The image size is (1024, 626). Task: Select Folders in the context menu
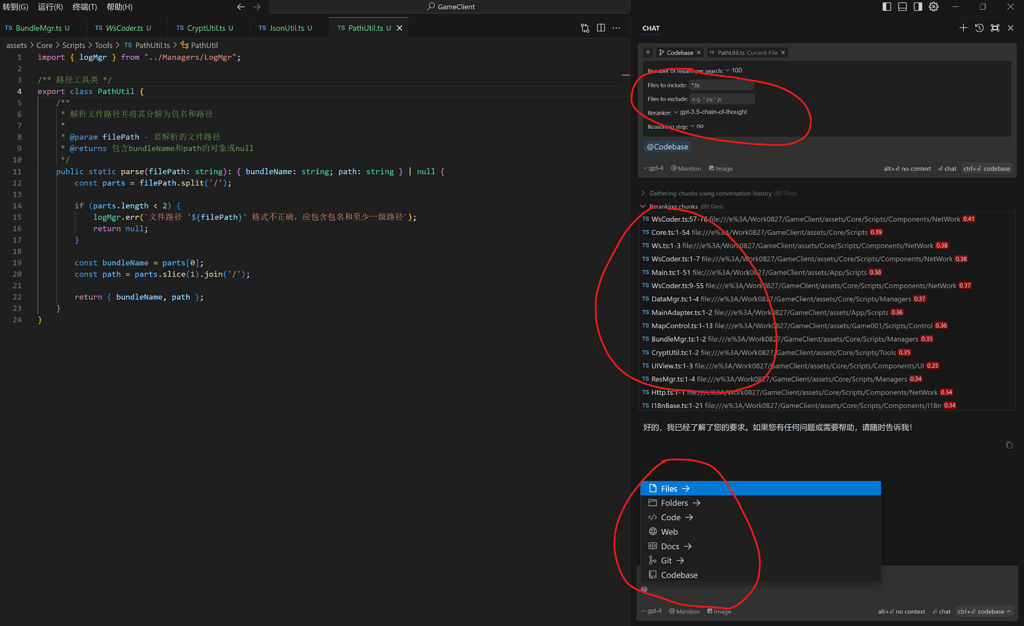[674, 503]
